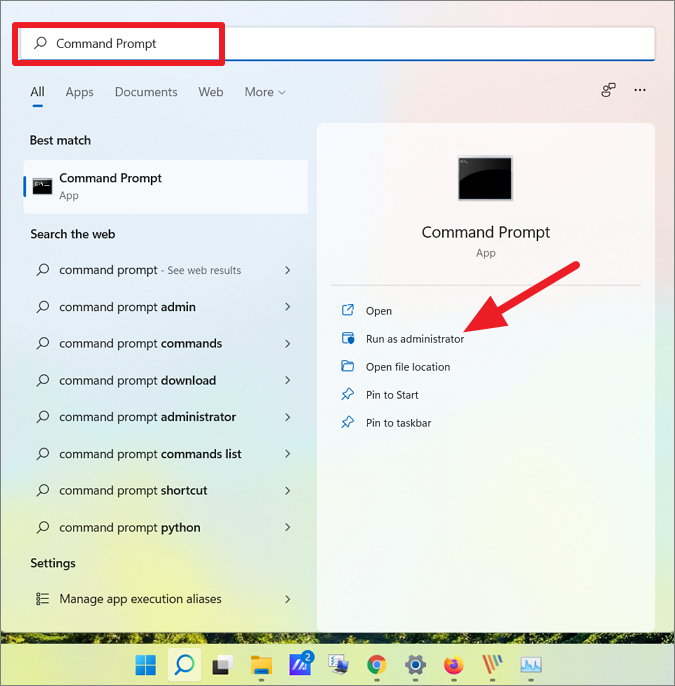This screenshot has width=675, height=686.
Task: Click settings list icon beside Manage app aliases
Action: (x=42, y=598)
